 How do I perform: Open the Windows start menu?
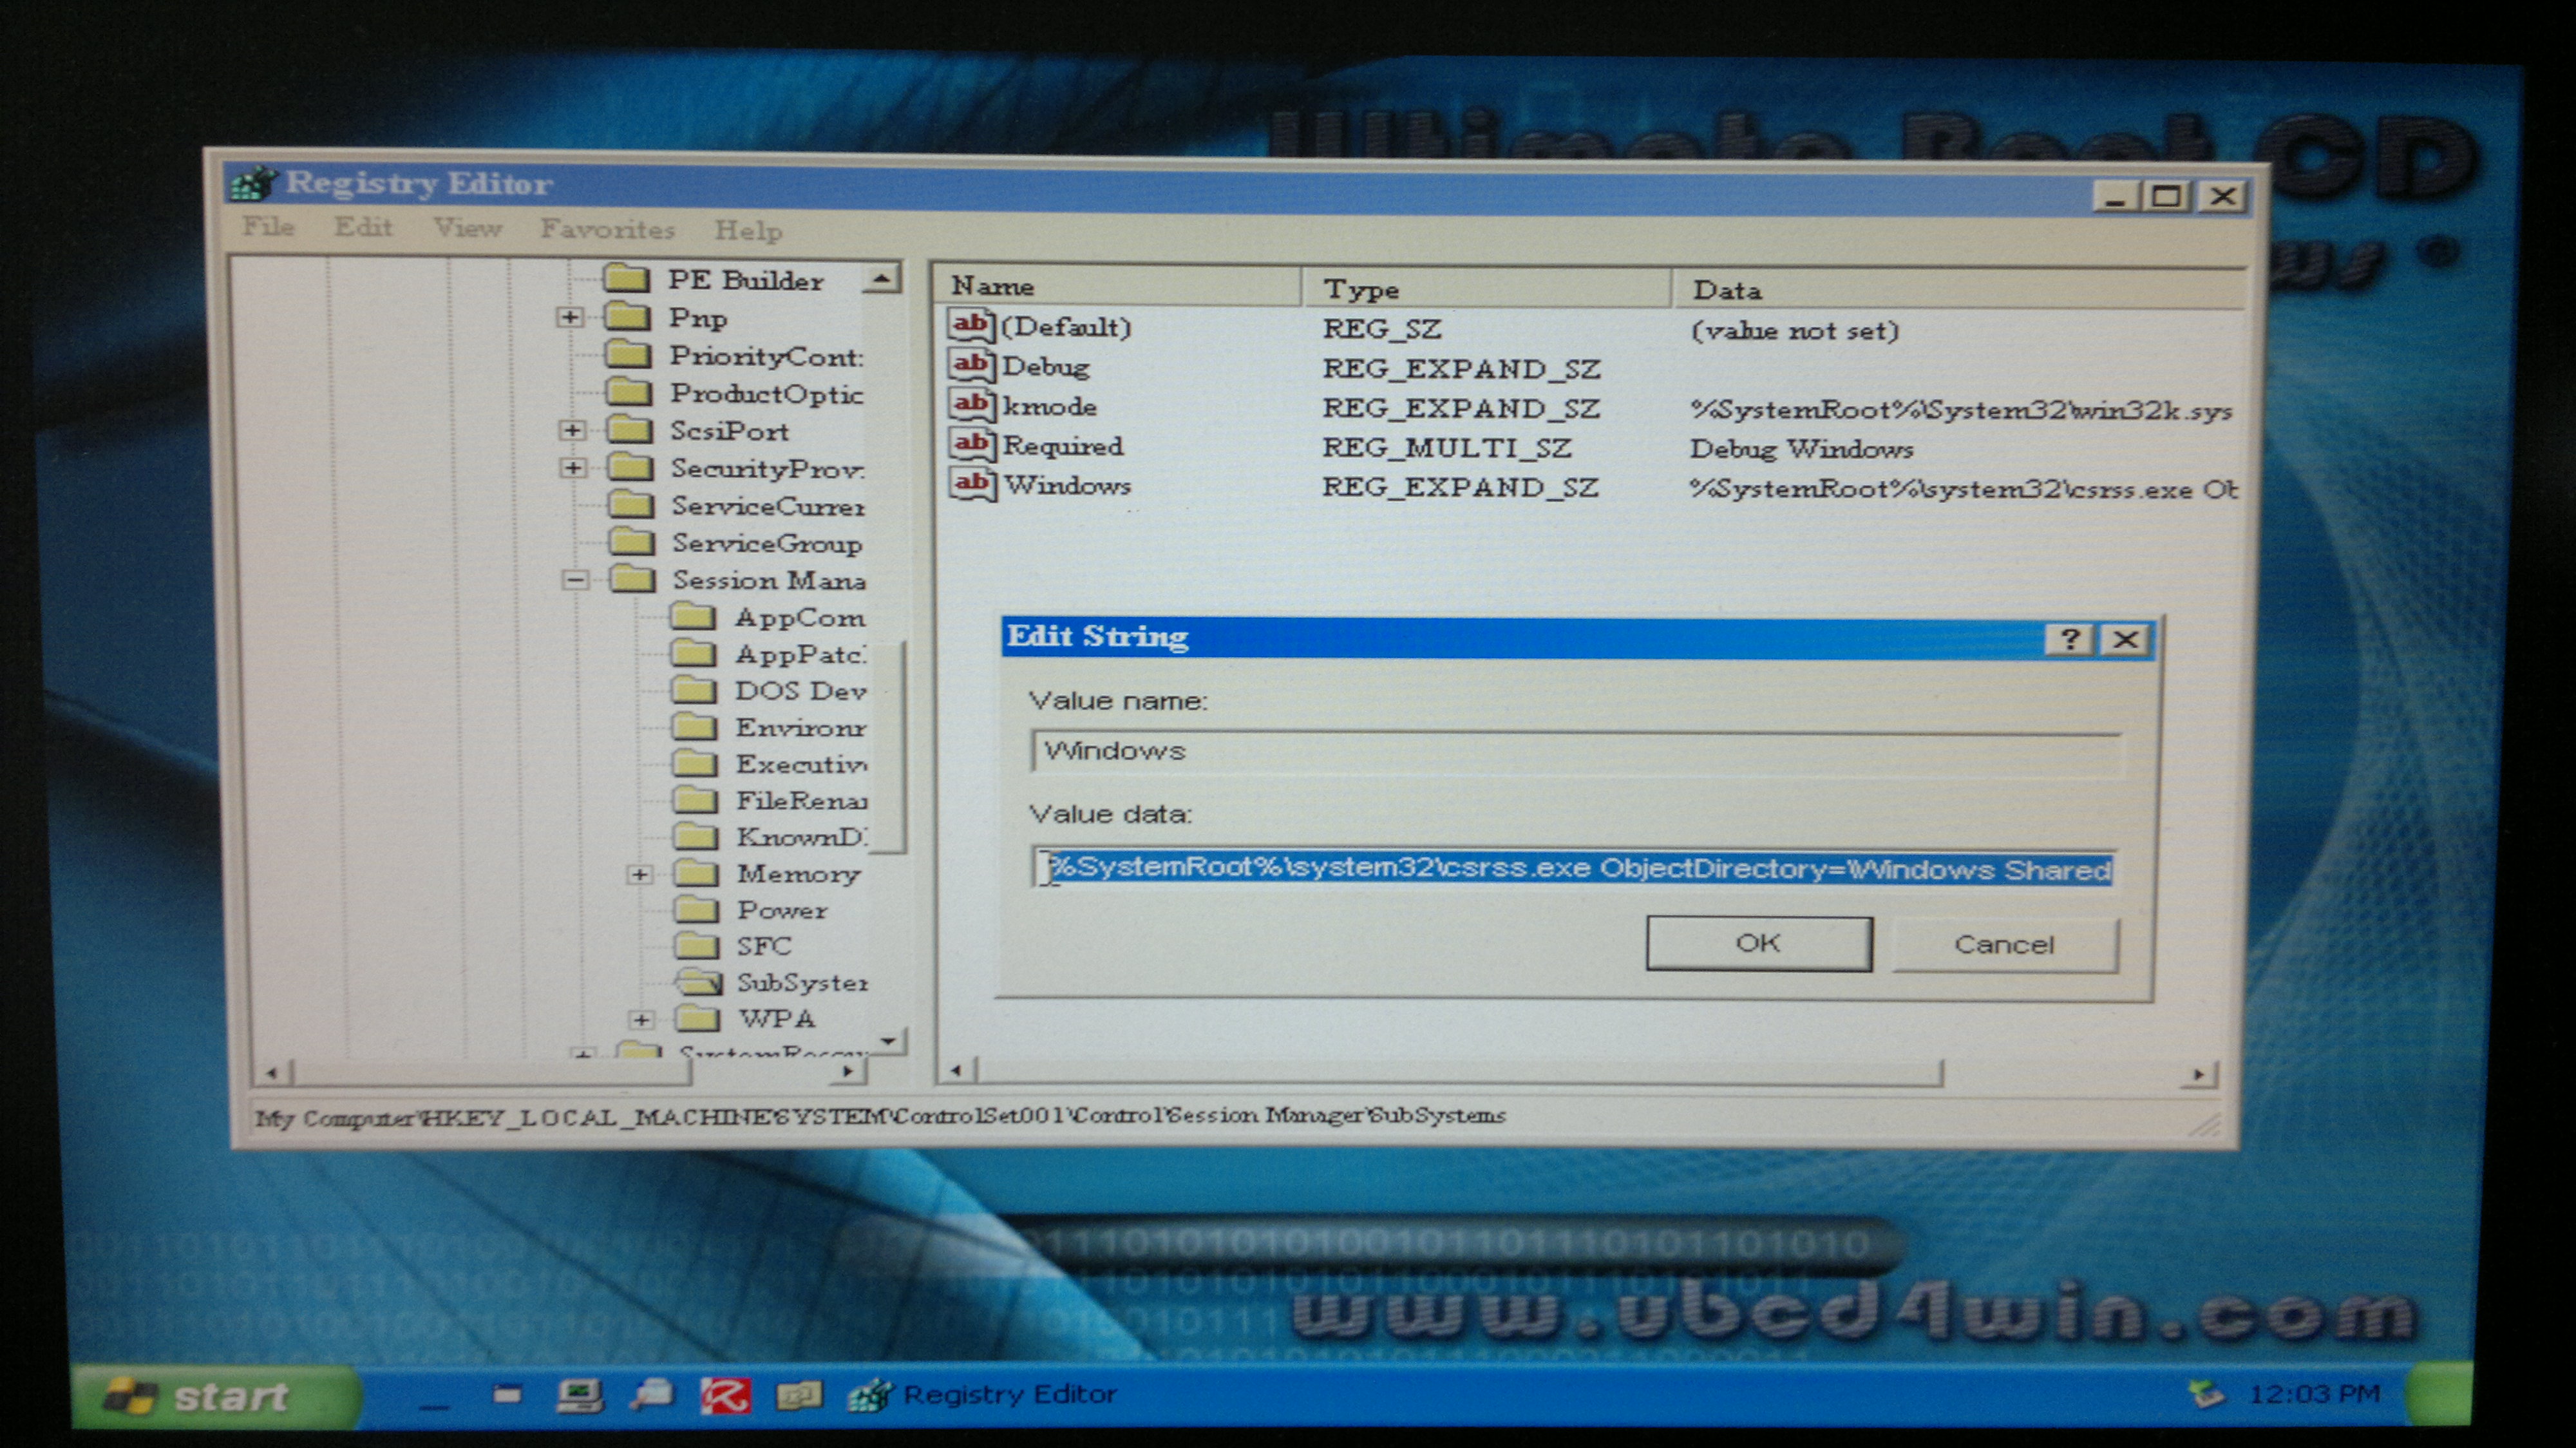click(x=215, y=1396)
